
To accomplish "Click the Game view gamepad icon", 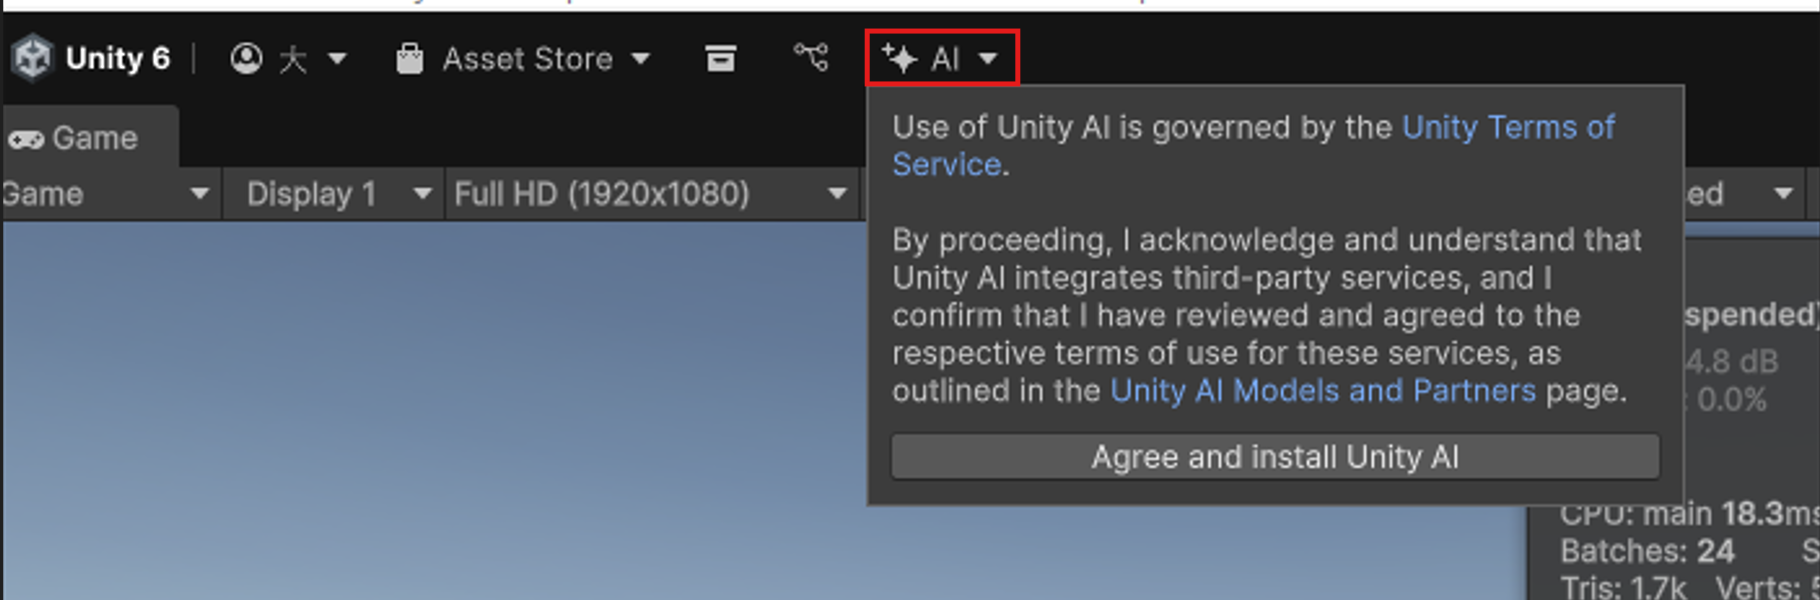I will coord(27,137).
